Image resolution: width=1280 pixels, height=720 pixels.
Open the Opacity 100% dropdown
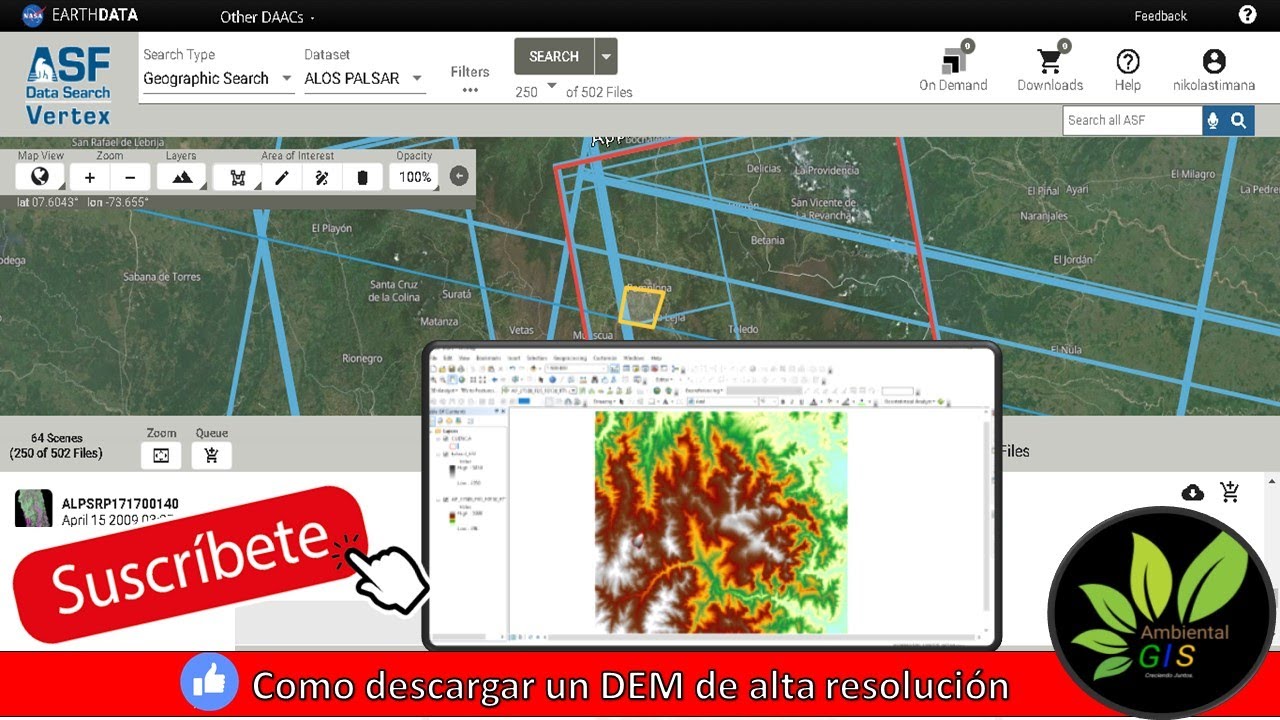tap(414, 177)
